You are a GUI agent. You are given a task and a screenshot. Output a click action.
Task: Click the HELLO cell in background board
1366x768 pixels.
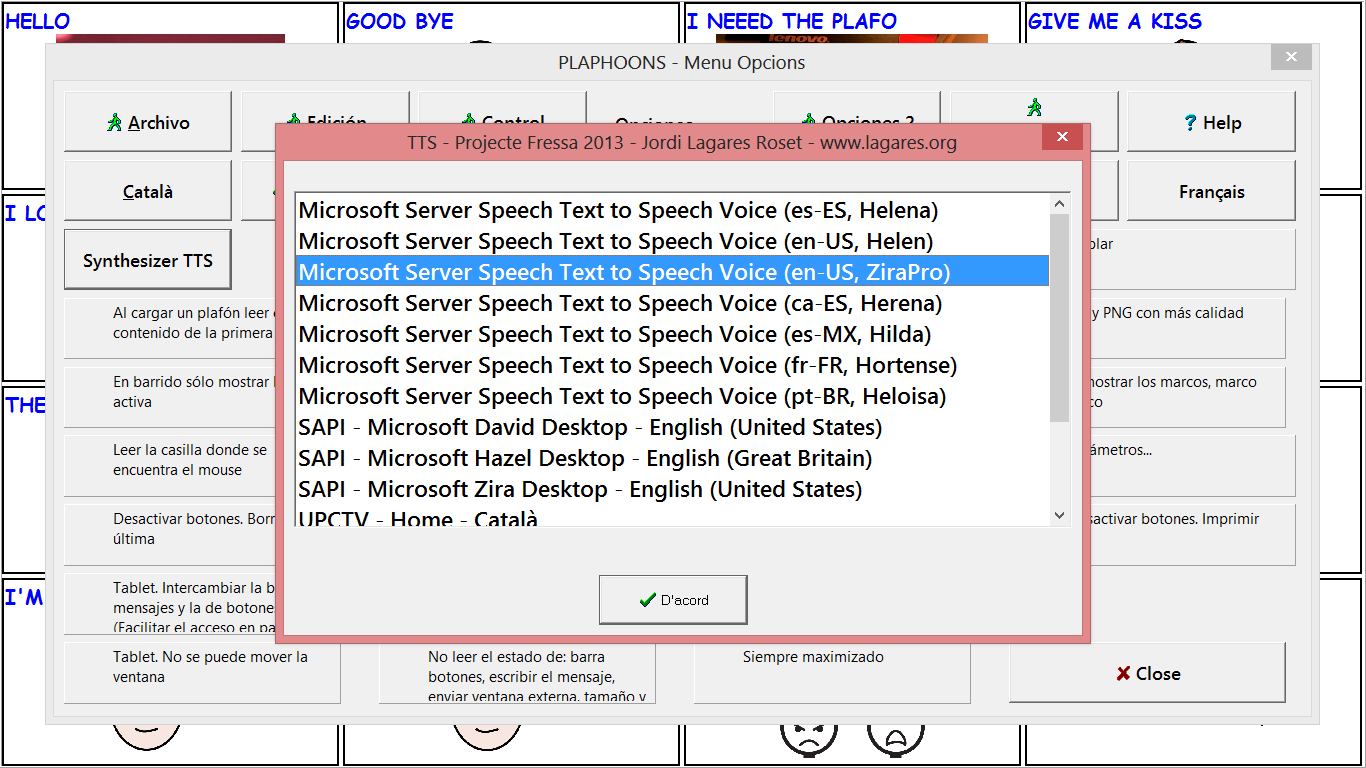click(170, 22)
